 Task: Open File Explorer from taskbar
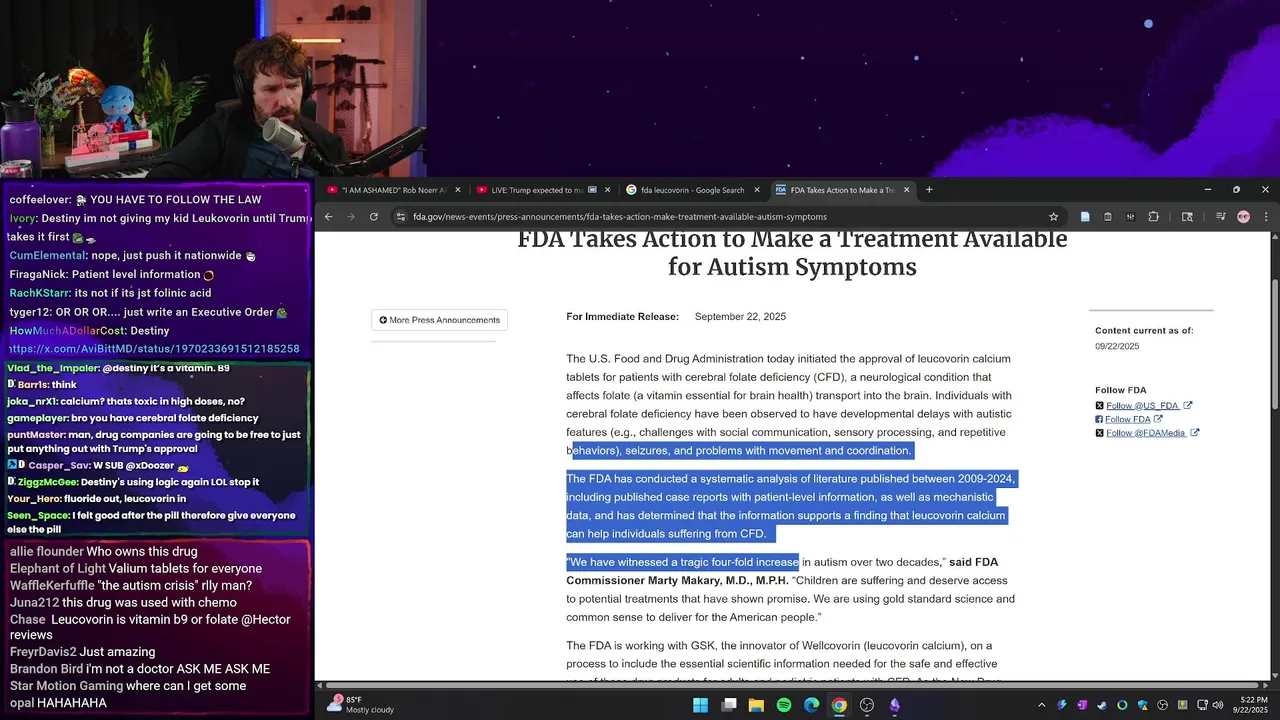click(756, 705)
